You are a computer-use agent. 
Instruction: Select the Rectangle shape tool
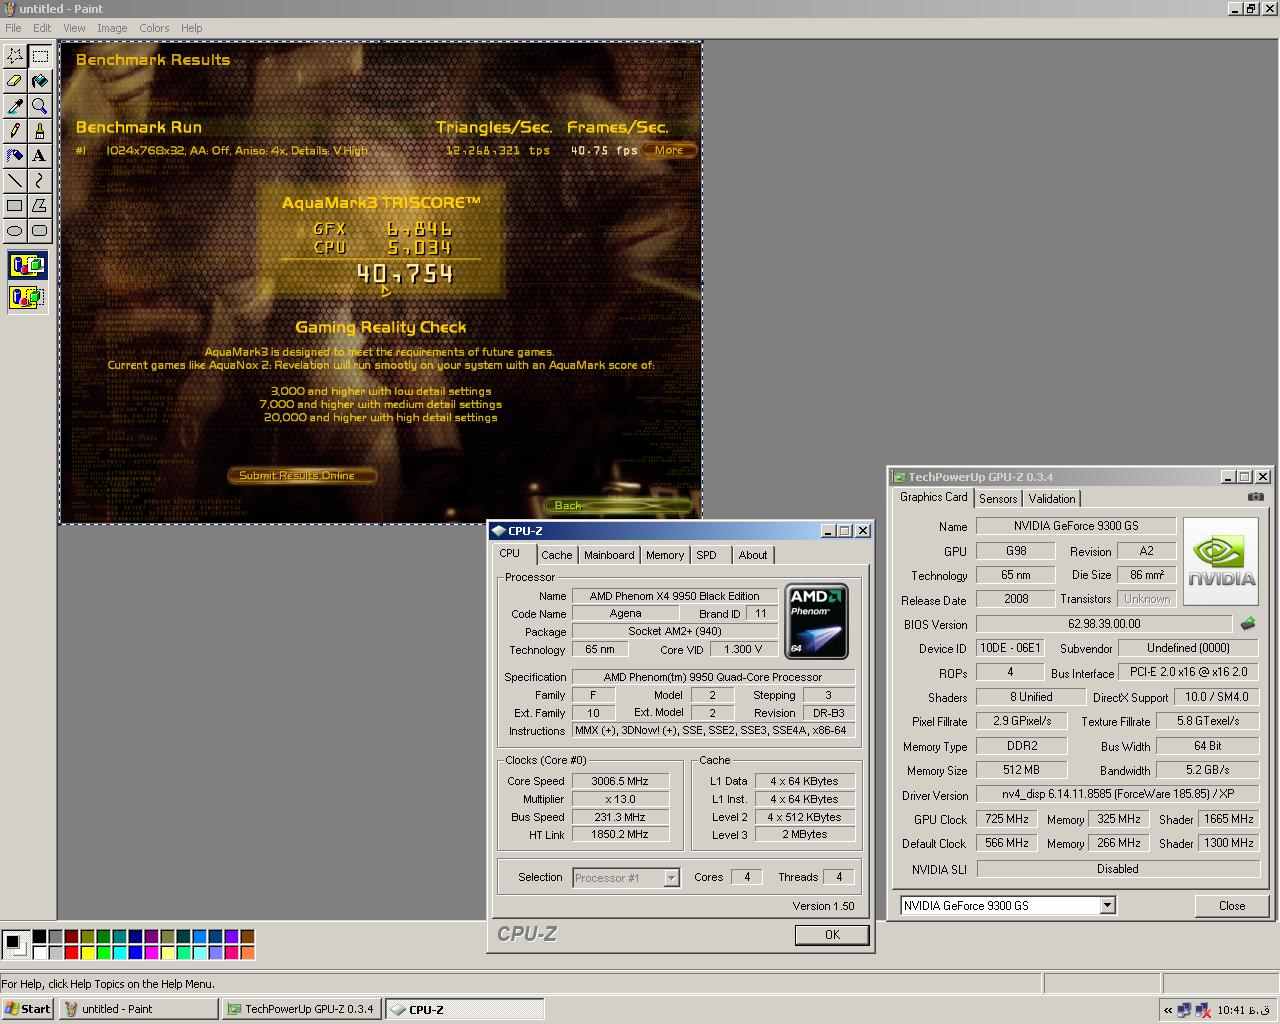click(15, 206)
